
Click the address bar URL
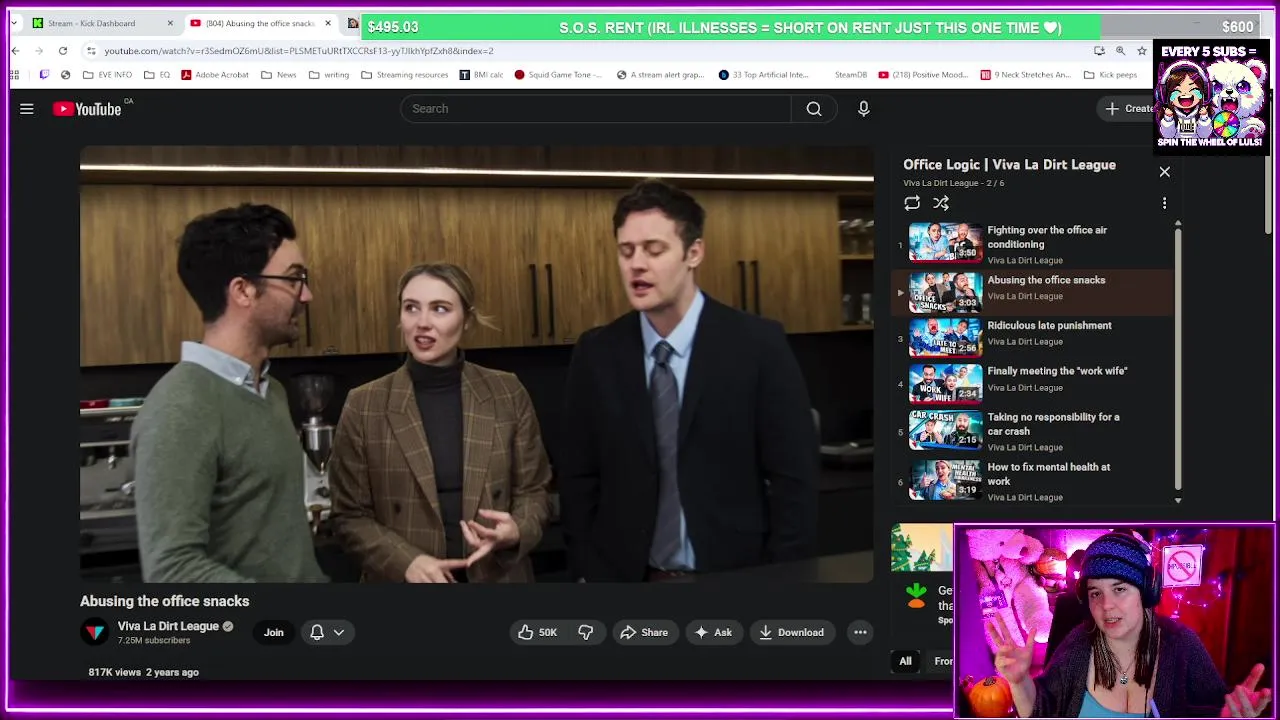[x=299, y=51]
